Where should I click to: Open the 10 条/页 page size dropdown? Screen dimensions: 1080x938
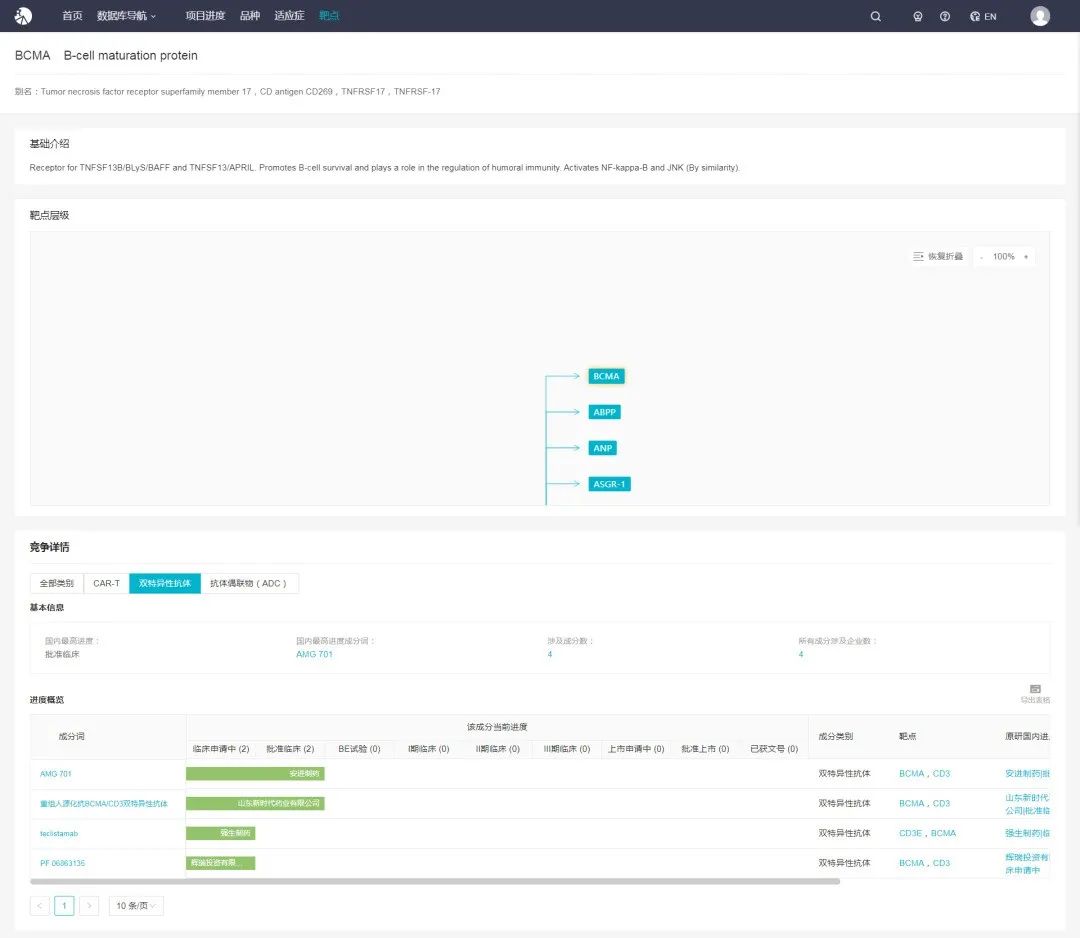tap(136, 906)
